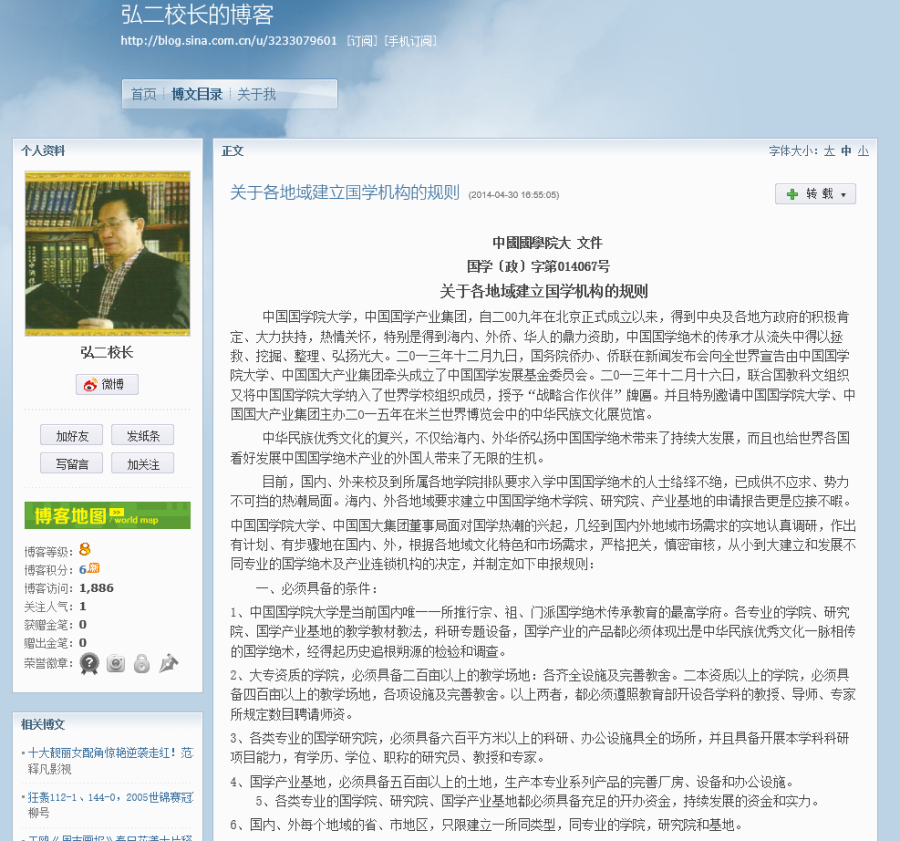Screen dimensions: 900x841
Task: Click the 手机订阅 link in the header
Action: tap(410, 41)
